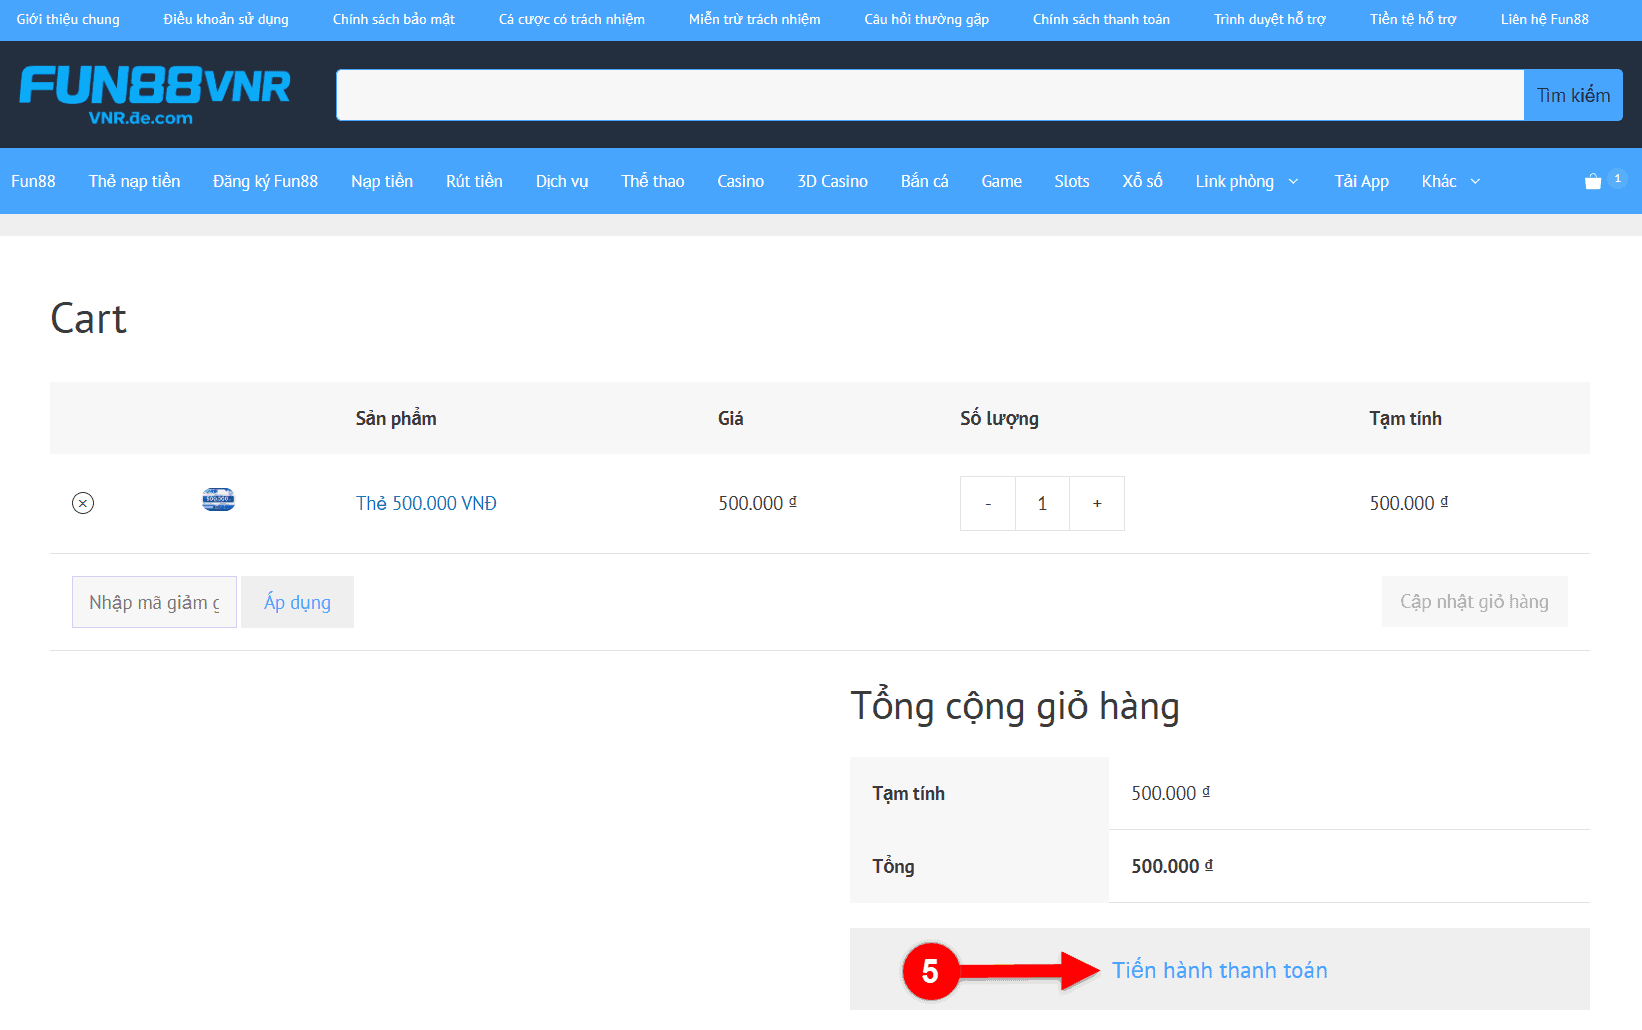The width and height of the screenshot is (1642, 1030).
Task: Open the Fun88 menu item
Action: [33, 181]
